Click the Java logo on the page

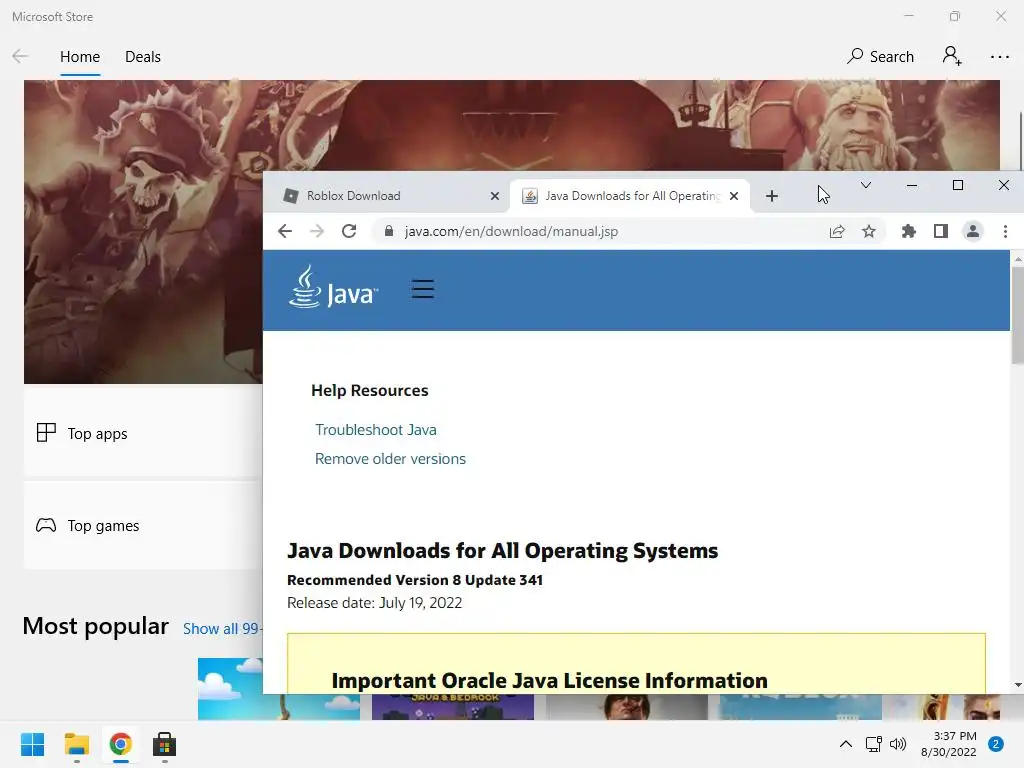pyautogui.click(x=333, y=287)
